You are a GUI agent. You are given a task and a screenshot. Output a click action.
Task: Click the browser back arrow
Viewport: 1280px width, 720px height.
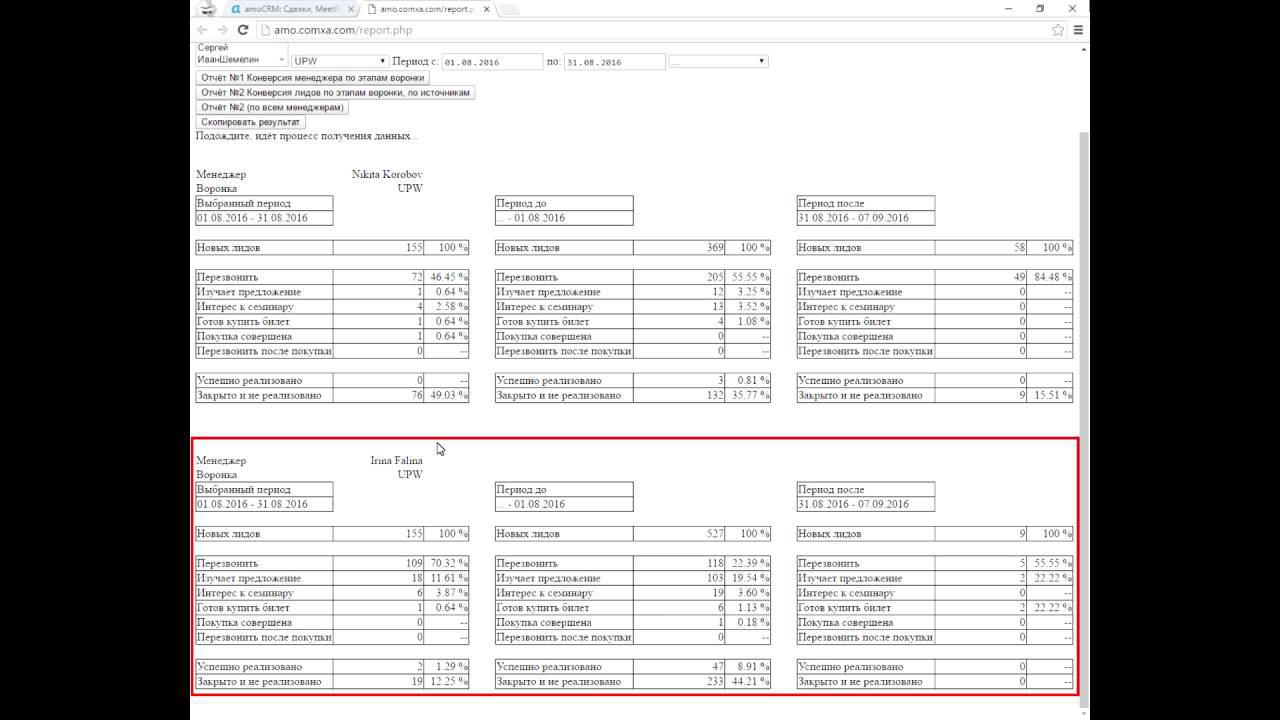(x=203, y=30)
